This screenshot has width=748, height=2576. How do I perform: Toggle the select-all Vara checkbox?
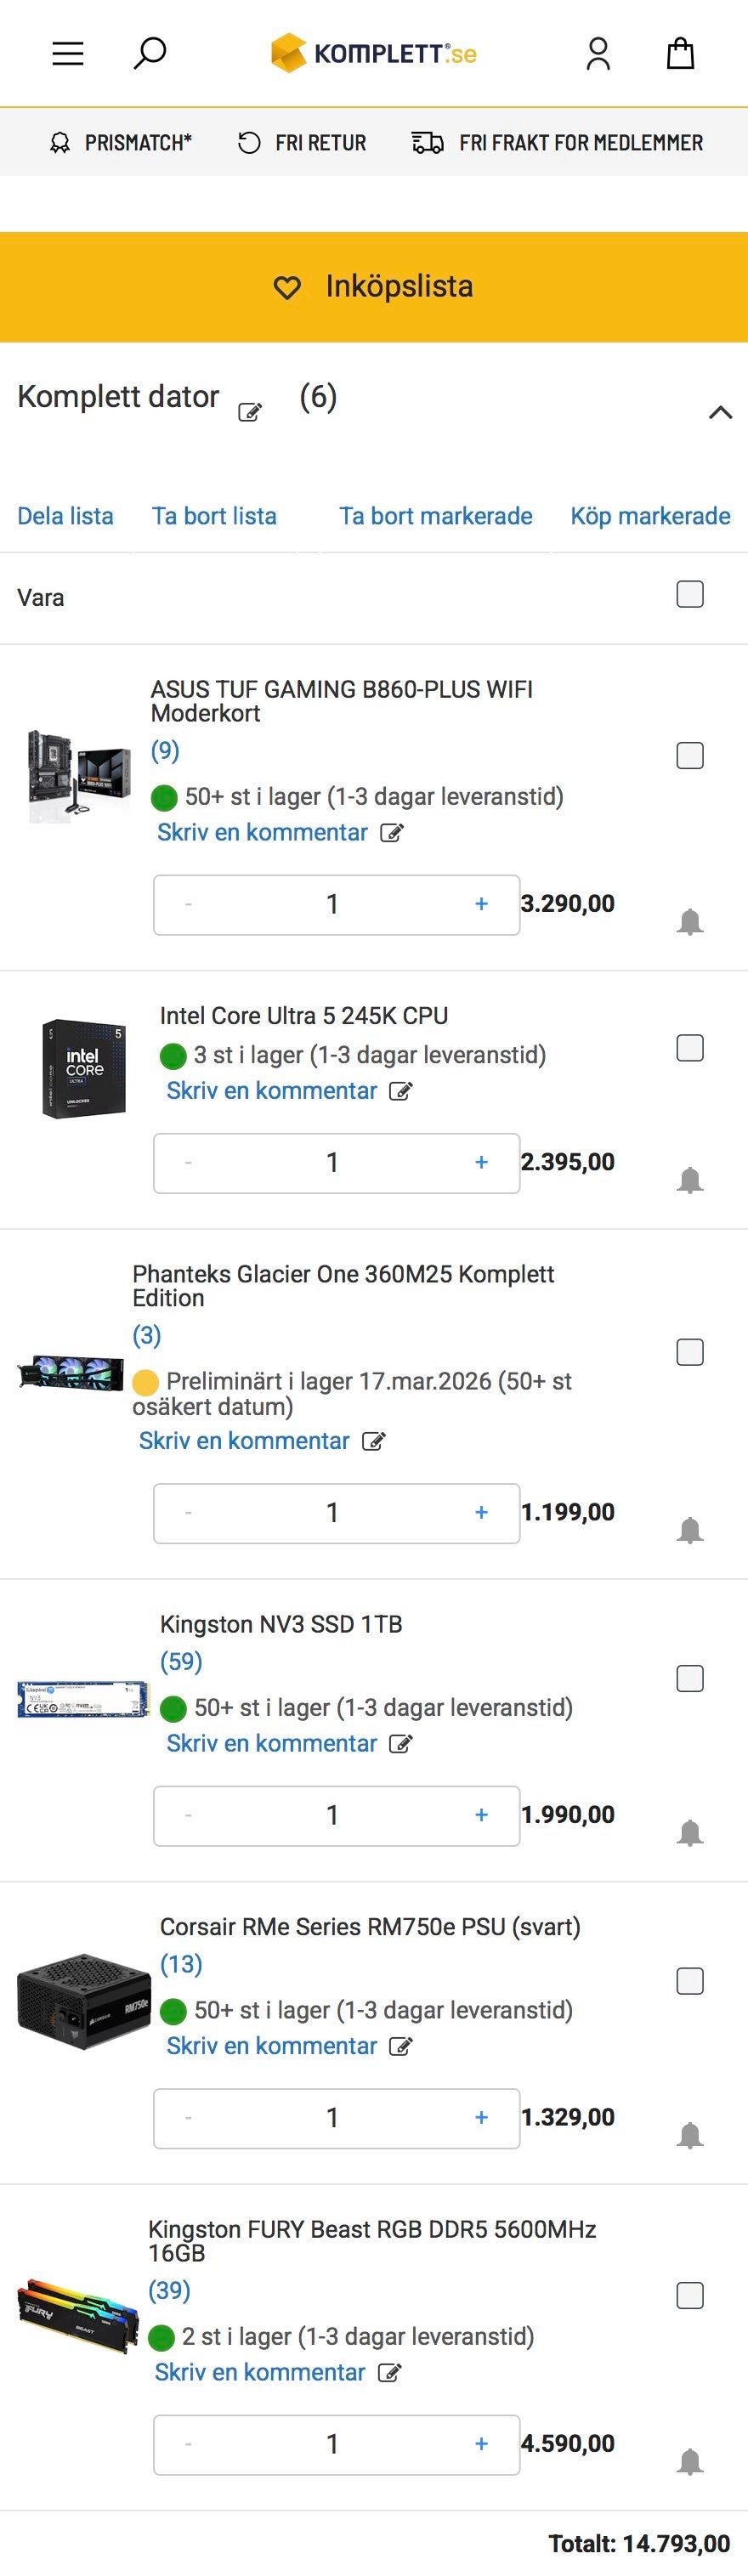pyautogui.click(x=690, y=594)
